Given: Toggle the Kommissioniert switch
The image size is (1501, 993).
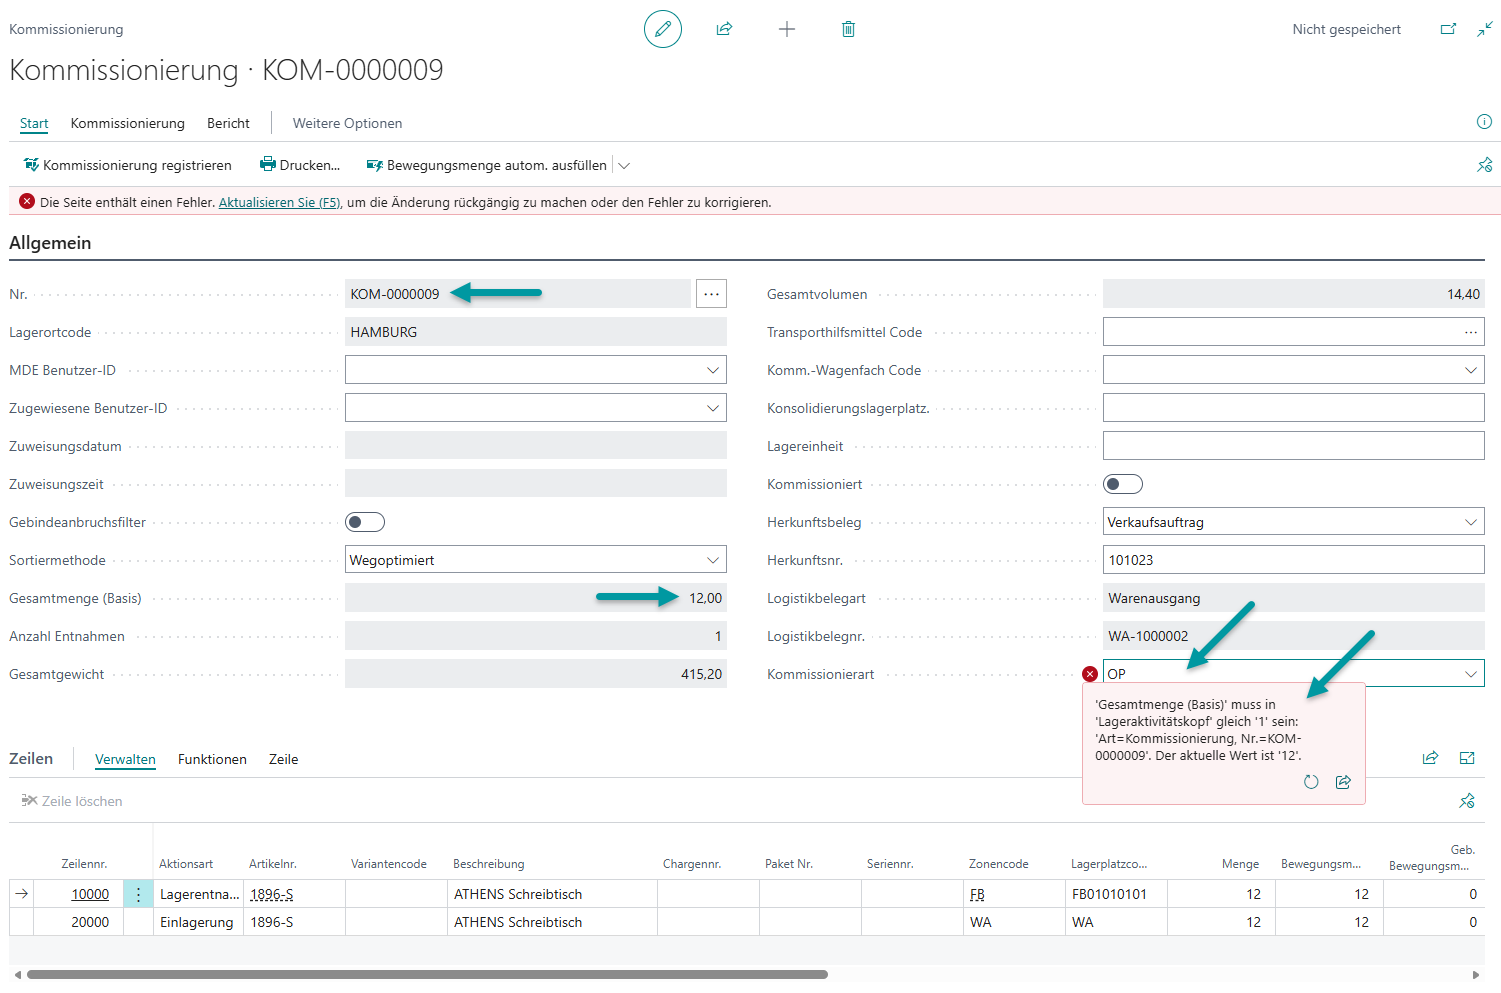Looking at the screenshot, I should point(1123,484).
